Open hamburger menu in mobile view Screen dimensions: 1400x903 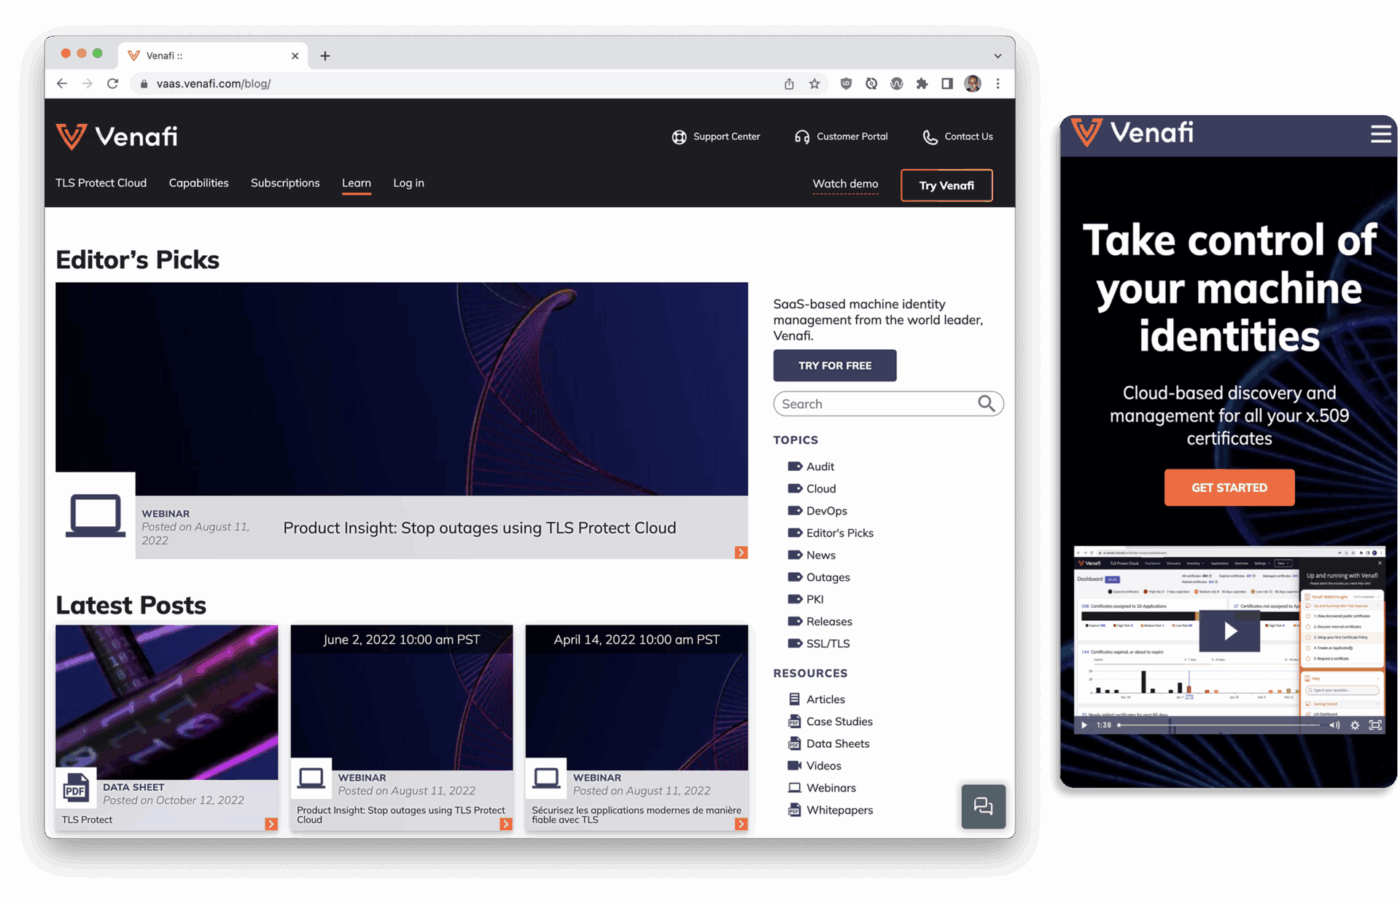pos(1381,133)
